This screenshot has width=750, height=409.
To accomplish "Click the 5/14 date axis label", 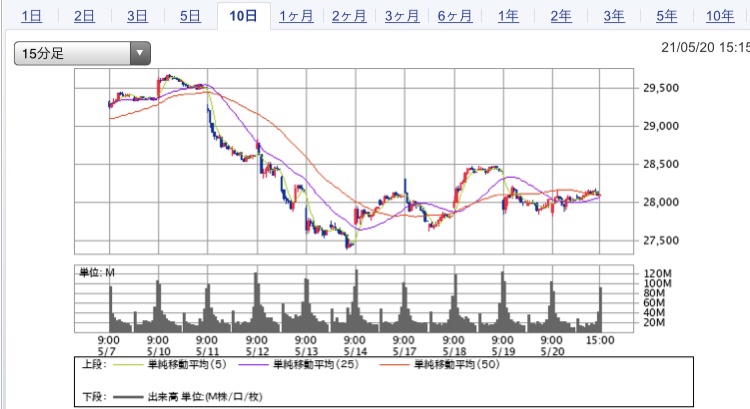I will (355, 352).
